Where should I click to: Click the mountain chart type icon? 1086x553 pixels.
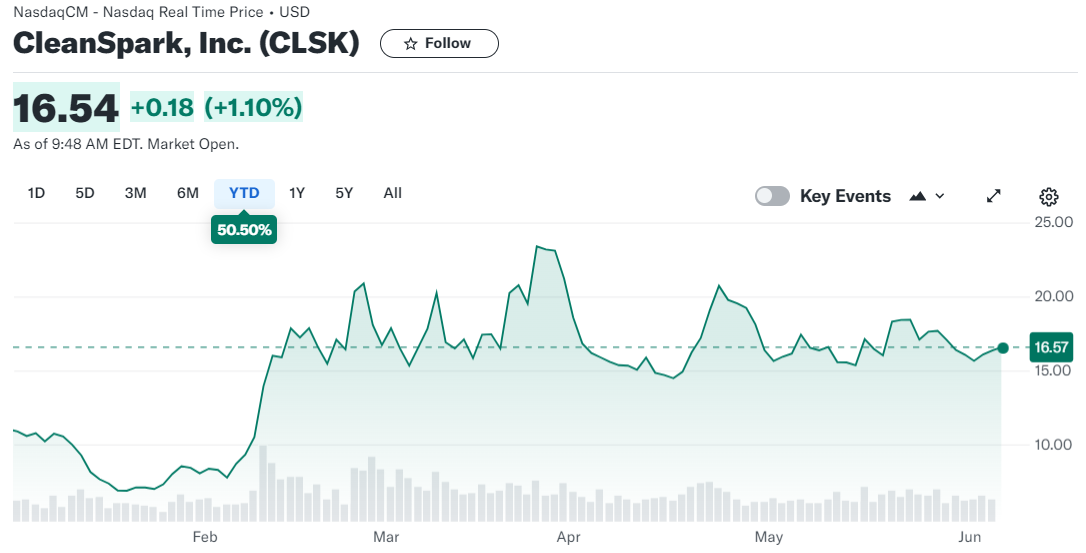point(917,196)
